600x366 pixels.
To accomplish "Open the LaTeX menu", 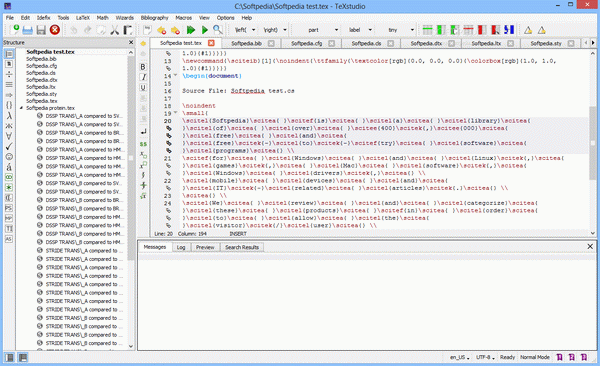I will 83,18.
